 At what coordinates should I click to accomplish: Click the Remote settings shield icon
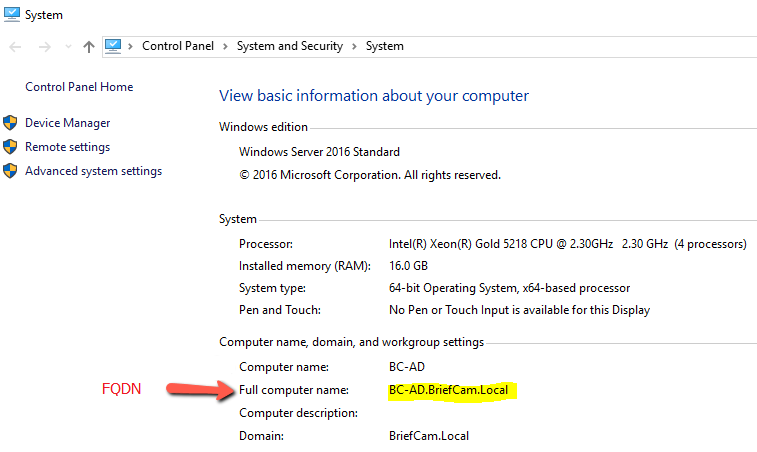click(x=10, y=147)
